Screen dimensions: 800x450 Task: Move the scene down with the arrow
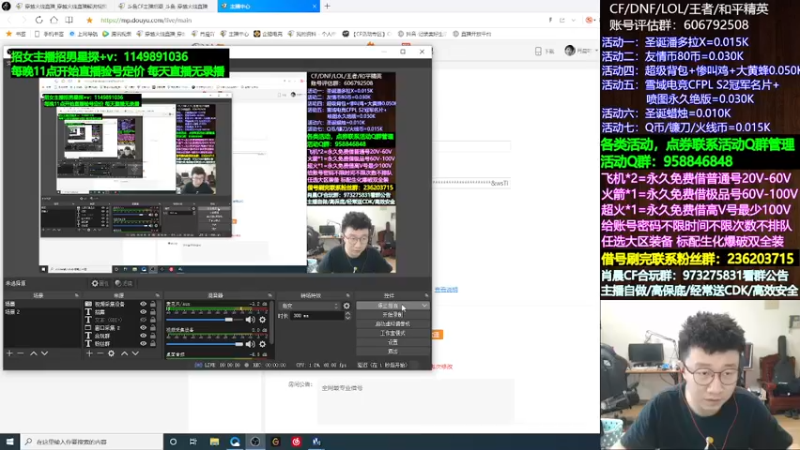coord(44,353)
